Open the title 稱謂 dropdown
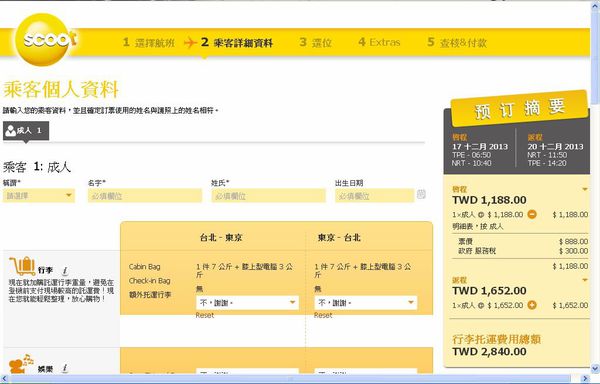 (x=39, y=196)
